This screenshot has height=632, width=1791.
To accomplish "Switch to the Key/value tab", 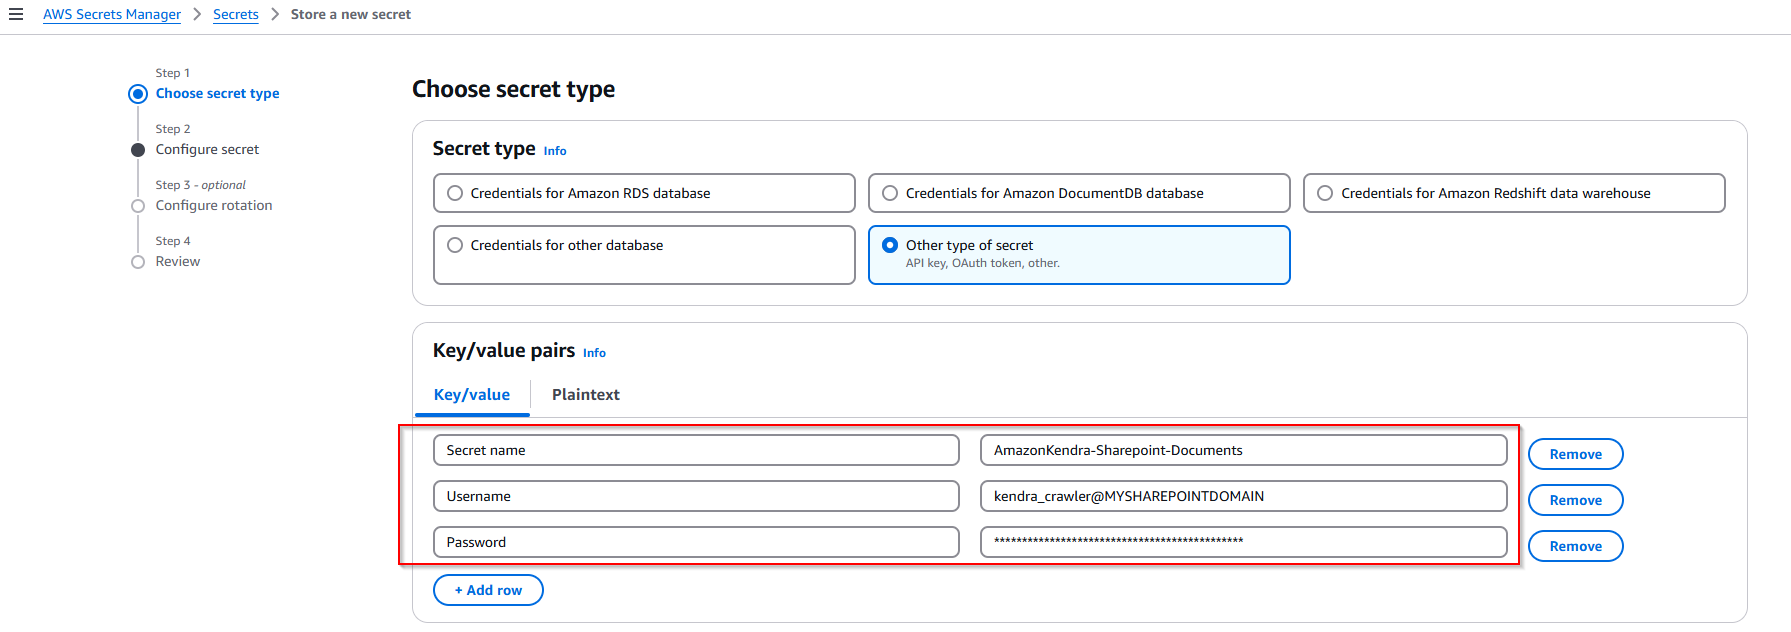I will tap(471, 395).
